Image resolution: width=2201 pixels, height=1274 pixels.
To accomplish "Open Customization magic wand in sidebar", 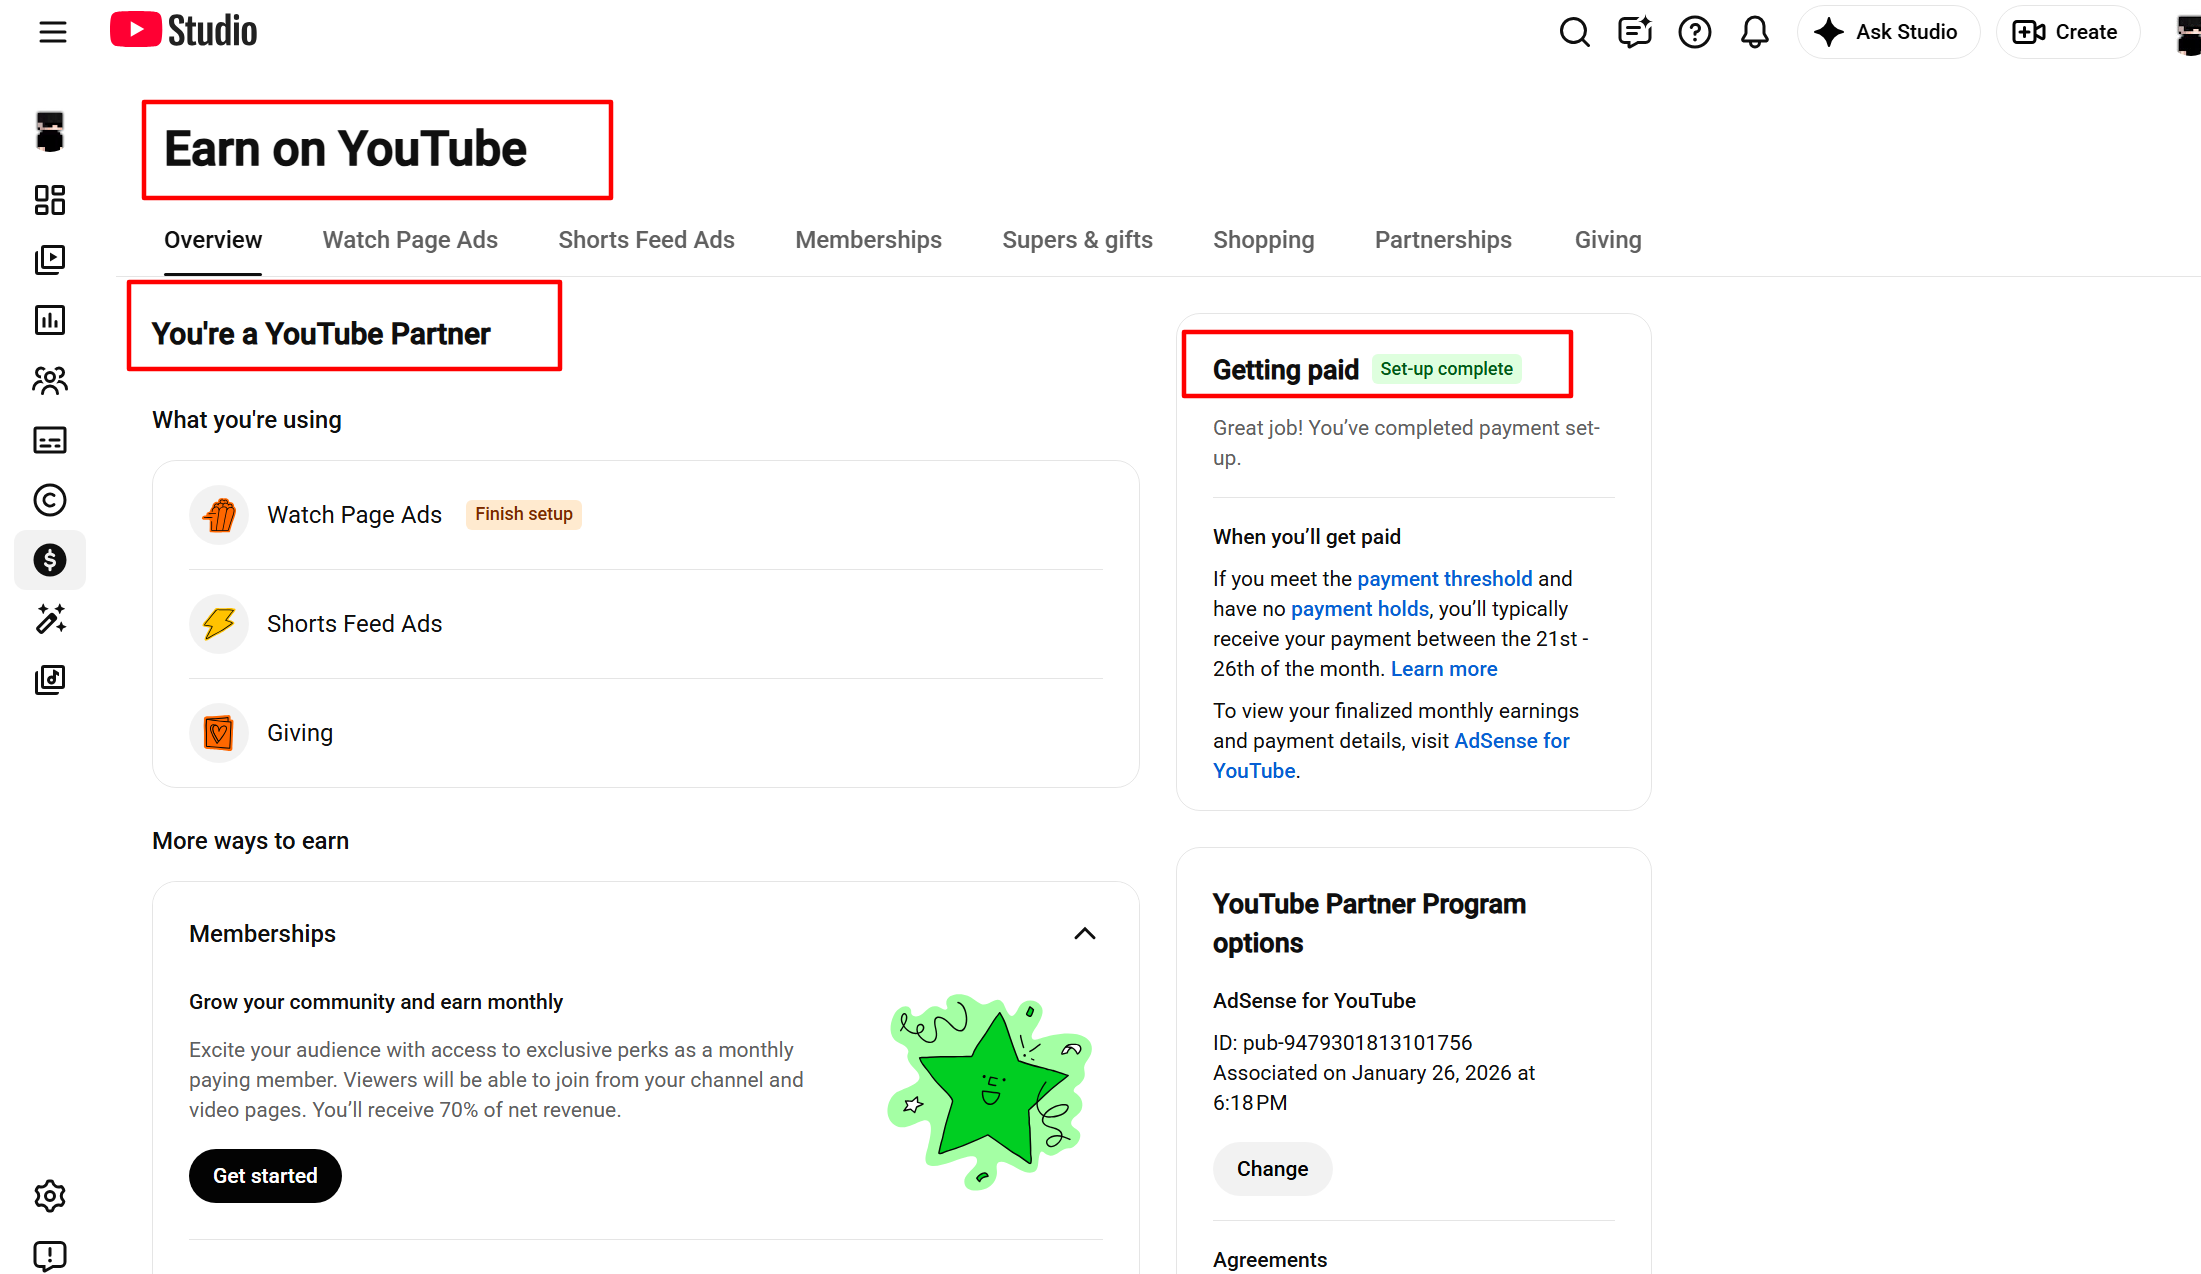I will (x=50, y=620).
